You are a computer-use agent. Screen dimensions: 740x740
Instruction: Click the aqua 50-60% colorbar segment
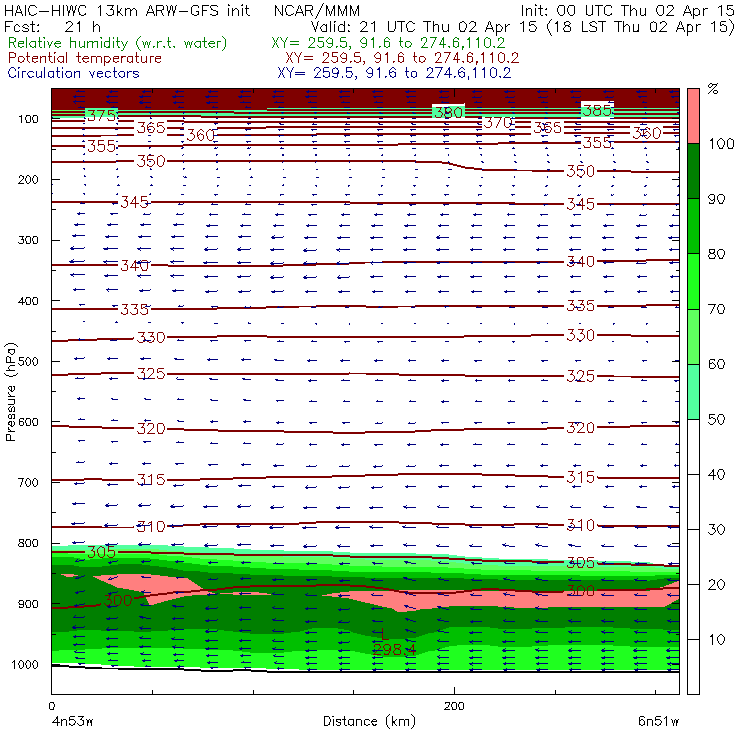point(693,392)
